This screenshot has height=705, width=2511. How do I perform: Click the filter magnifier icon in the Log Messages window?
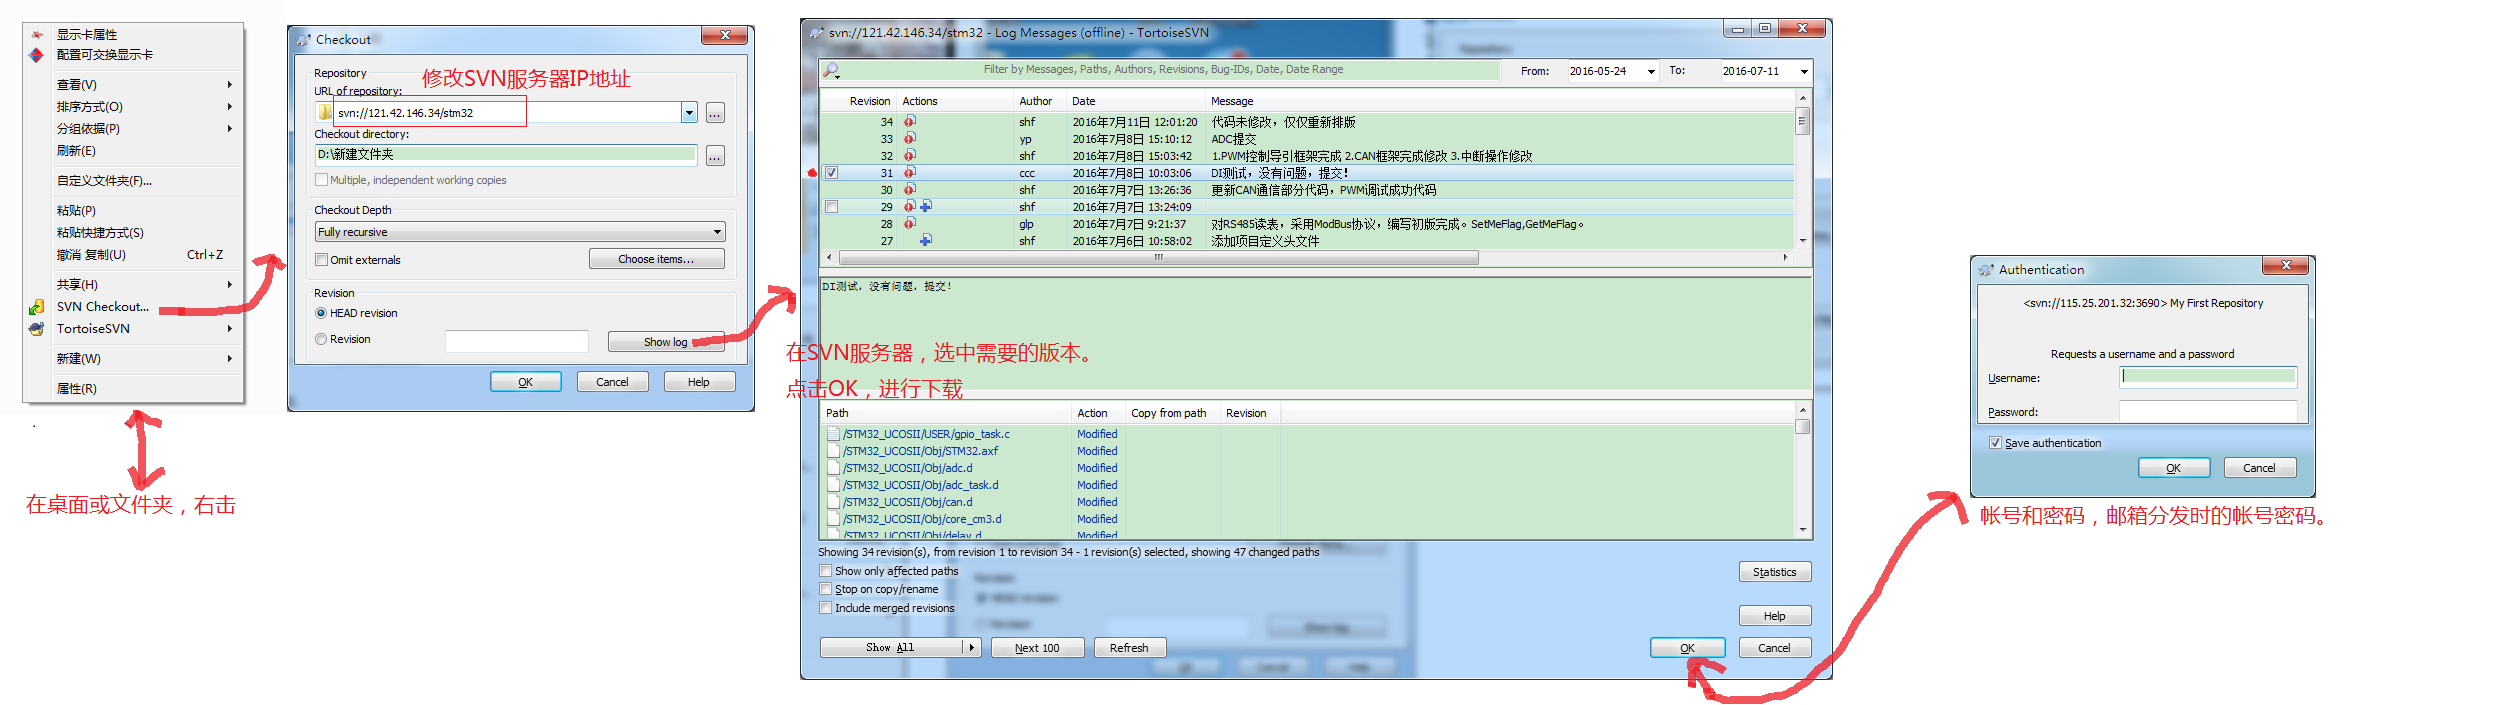831,70
